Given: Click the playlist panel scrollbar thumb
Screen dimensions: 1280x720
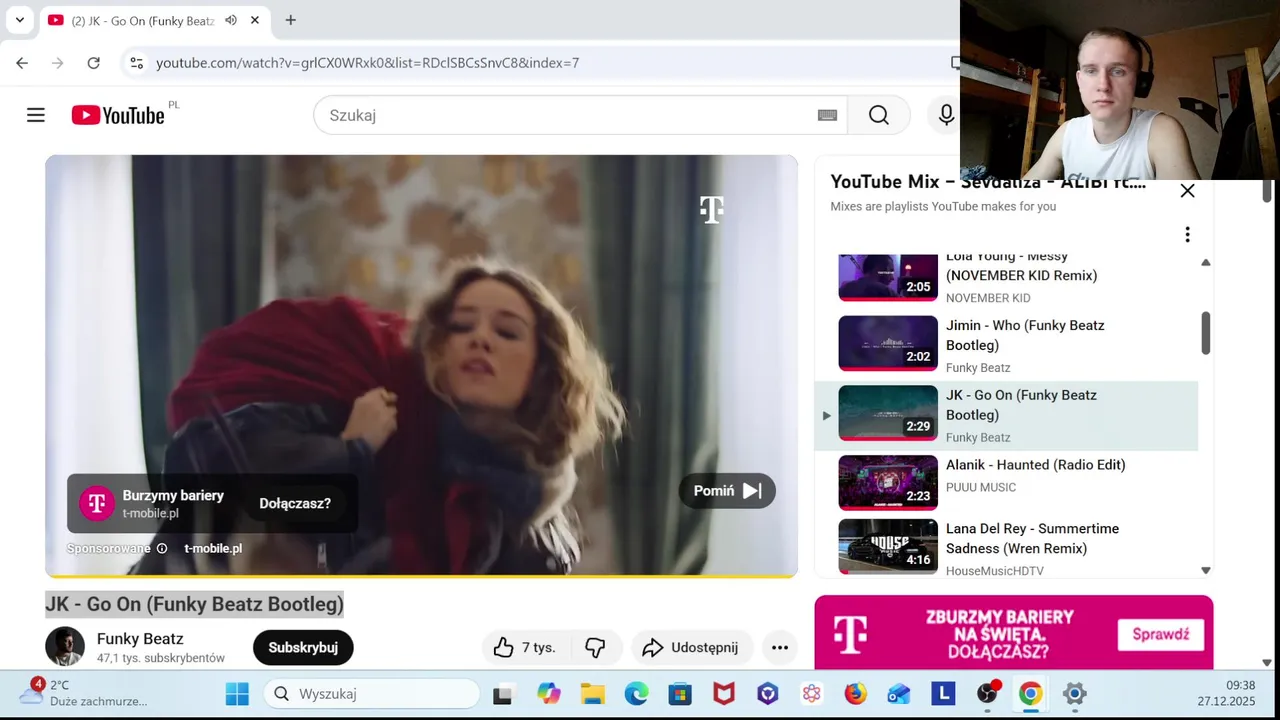Looking at the screenshot, I should click(1205, 333).
